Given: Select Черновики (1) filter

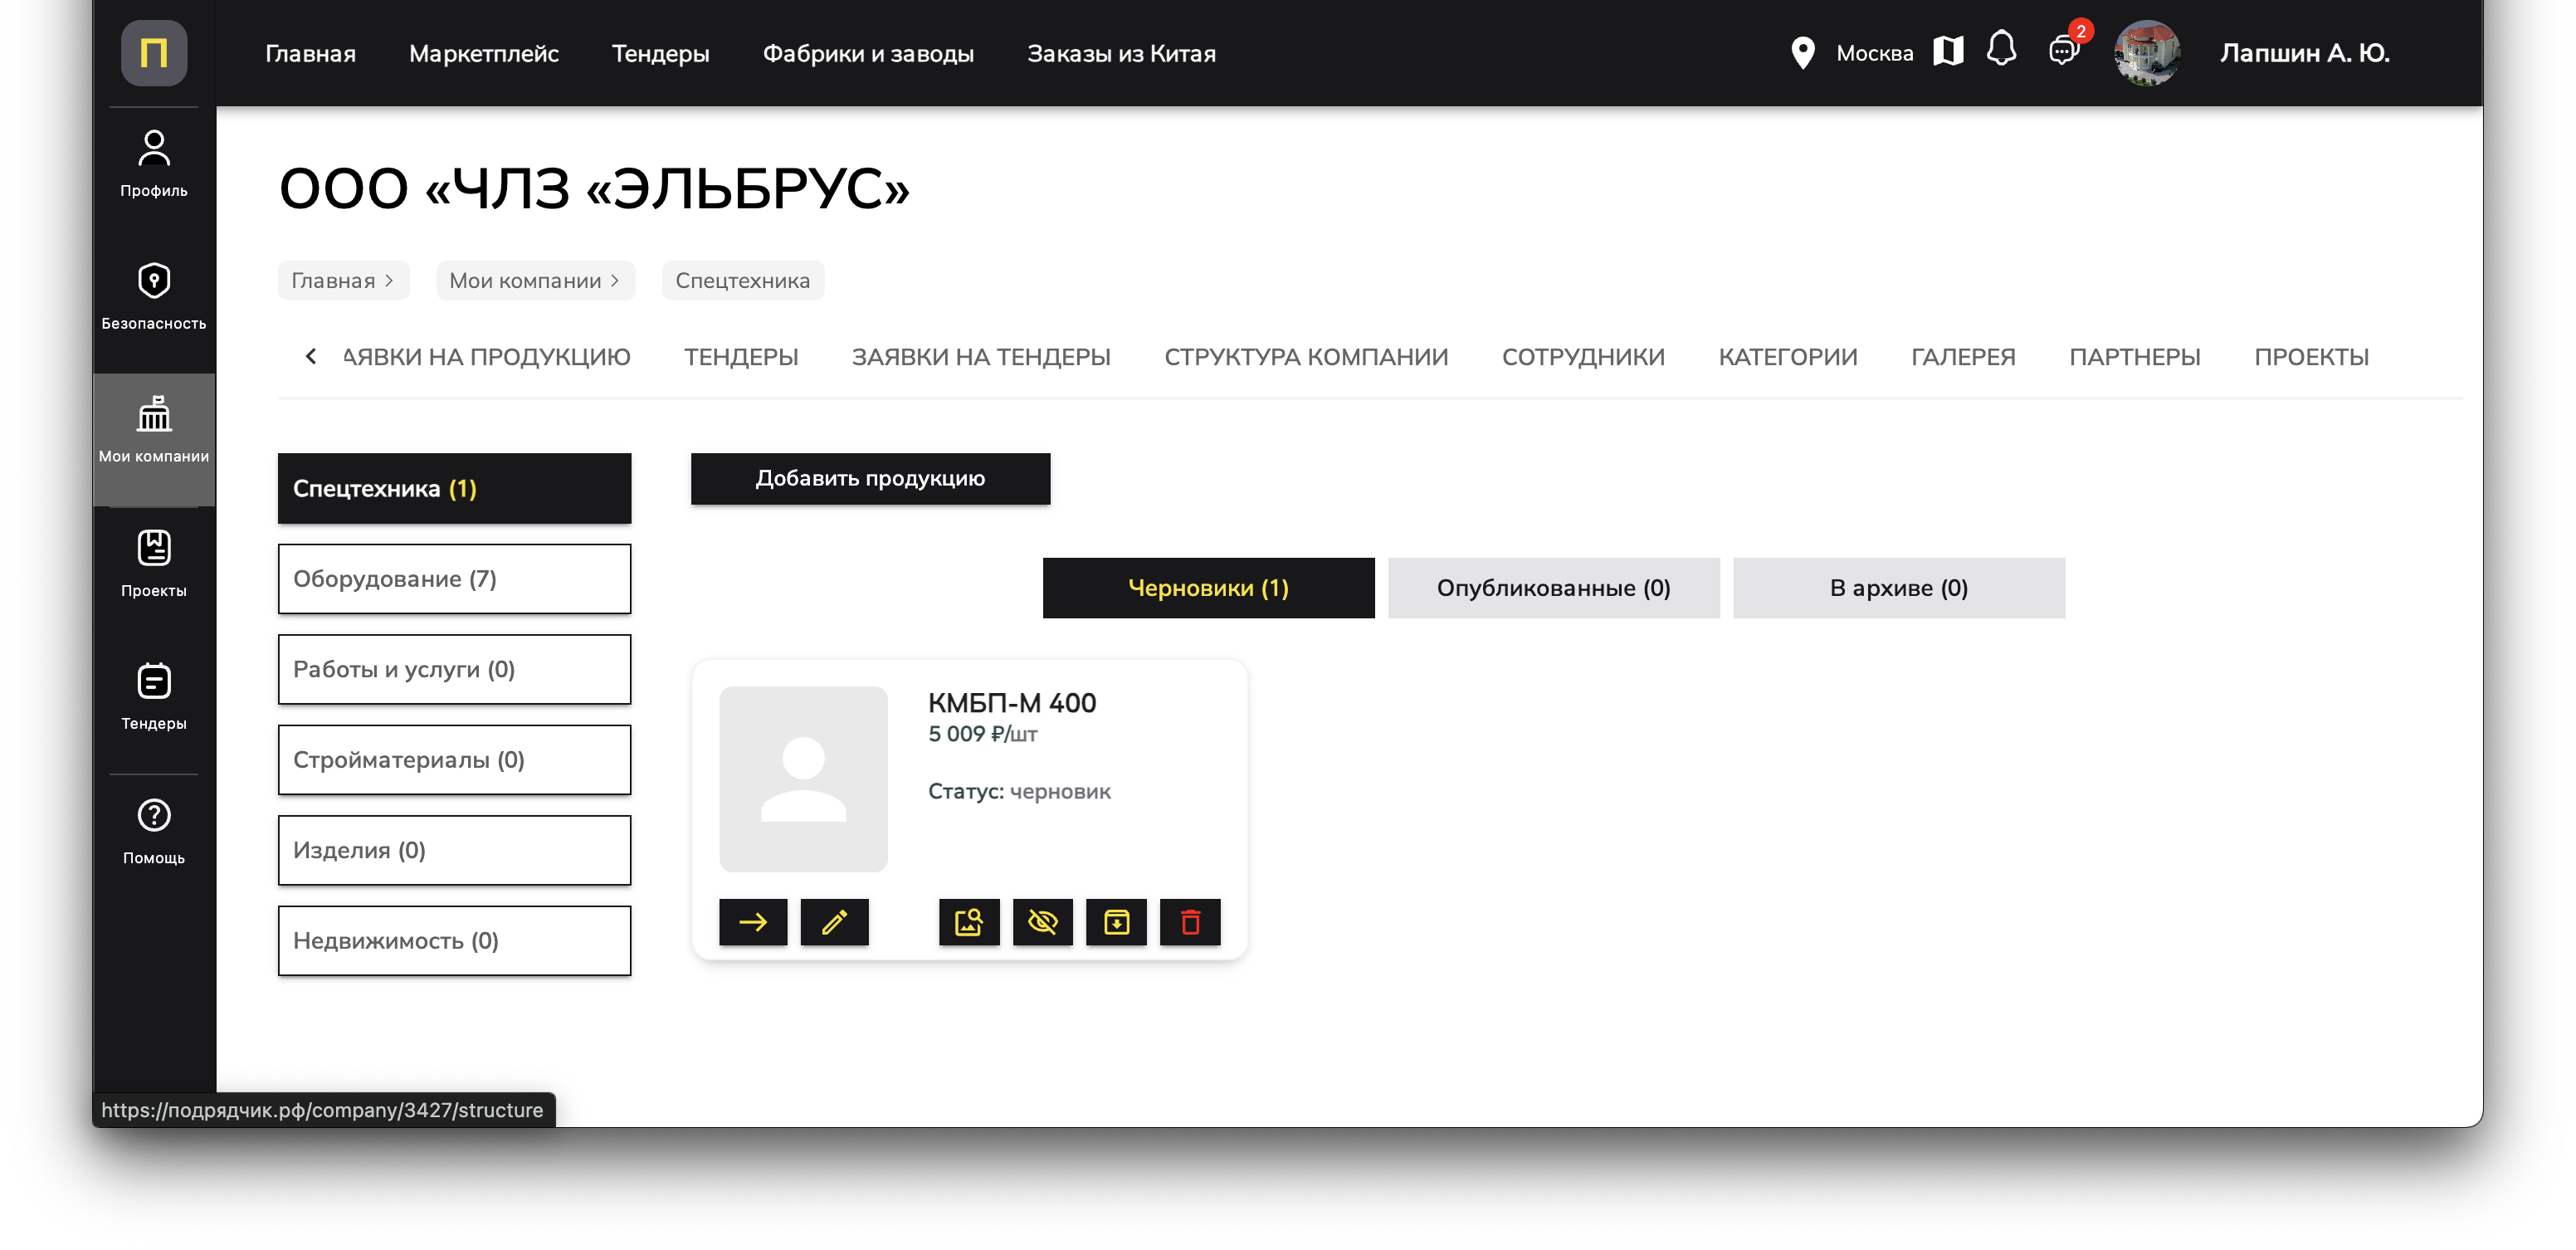Looking at the screenshot, I should 1208,588.
